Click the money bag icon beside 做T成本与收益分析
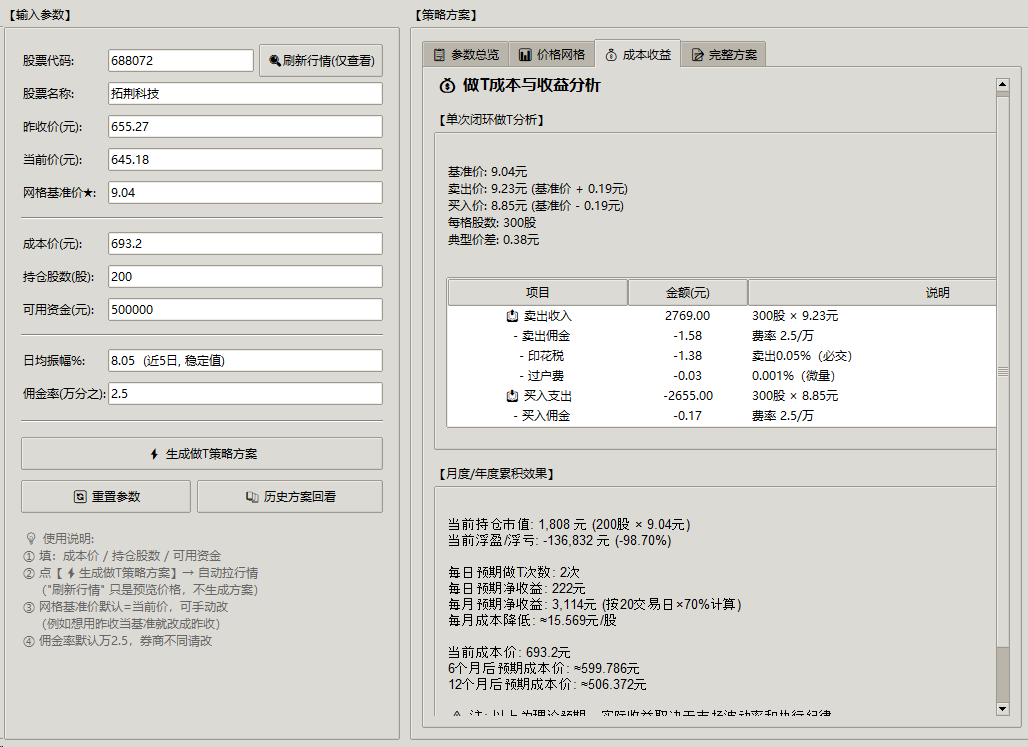The height and width of the screenshot is (747, 1028). click(x=447, y=86)
